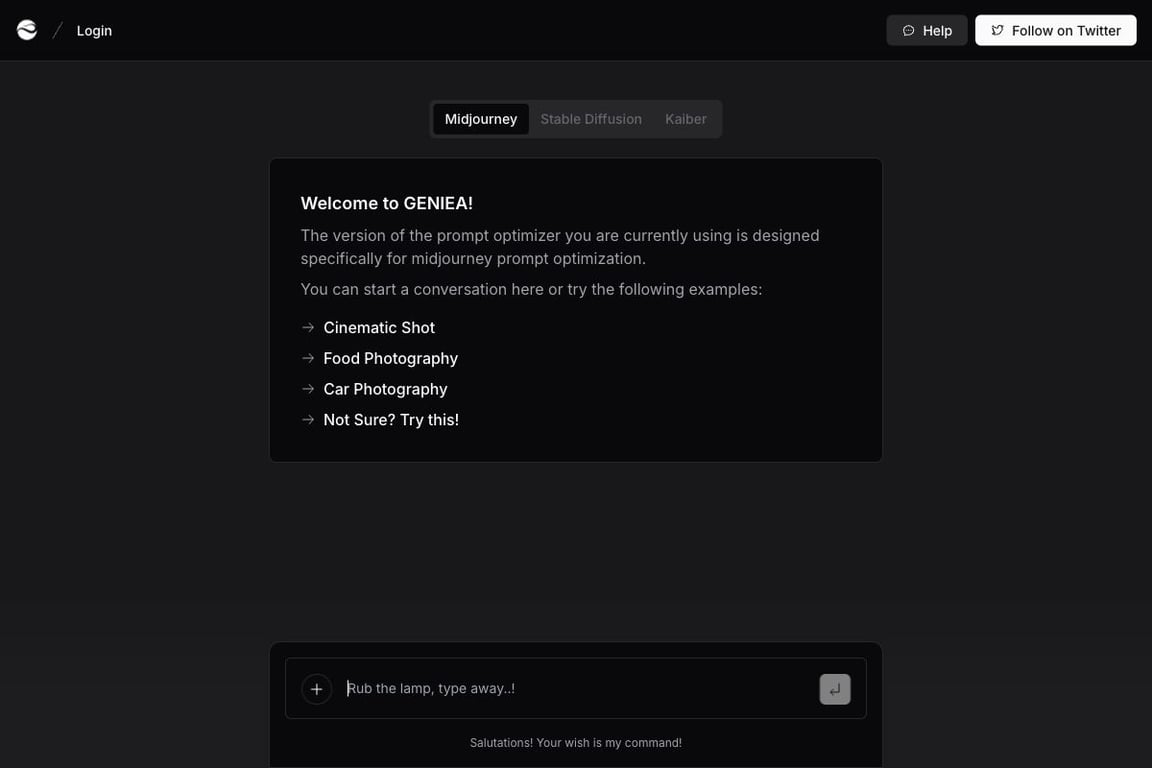Click the send enter-arrow button
The width and height of the screenshot is (1152, 768).
pyautogui.click(x=835, y=689)
